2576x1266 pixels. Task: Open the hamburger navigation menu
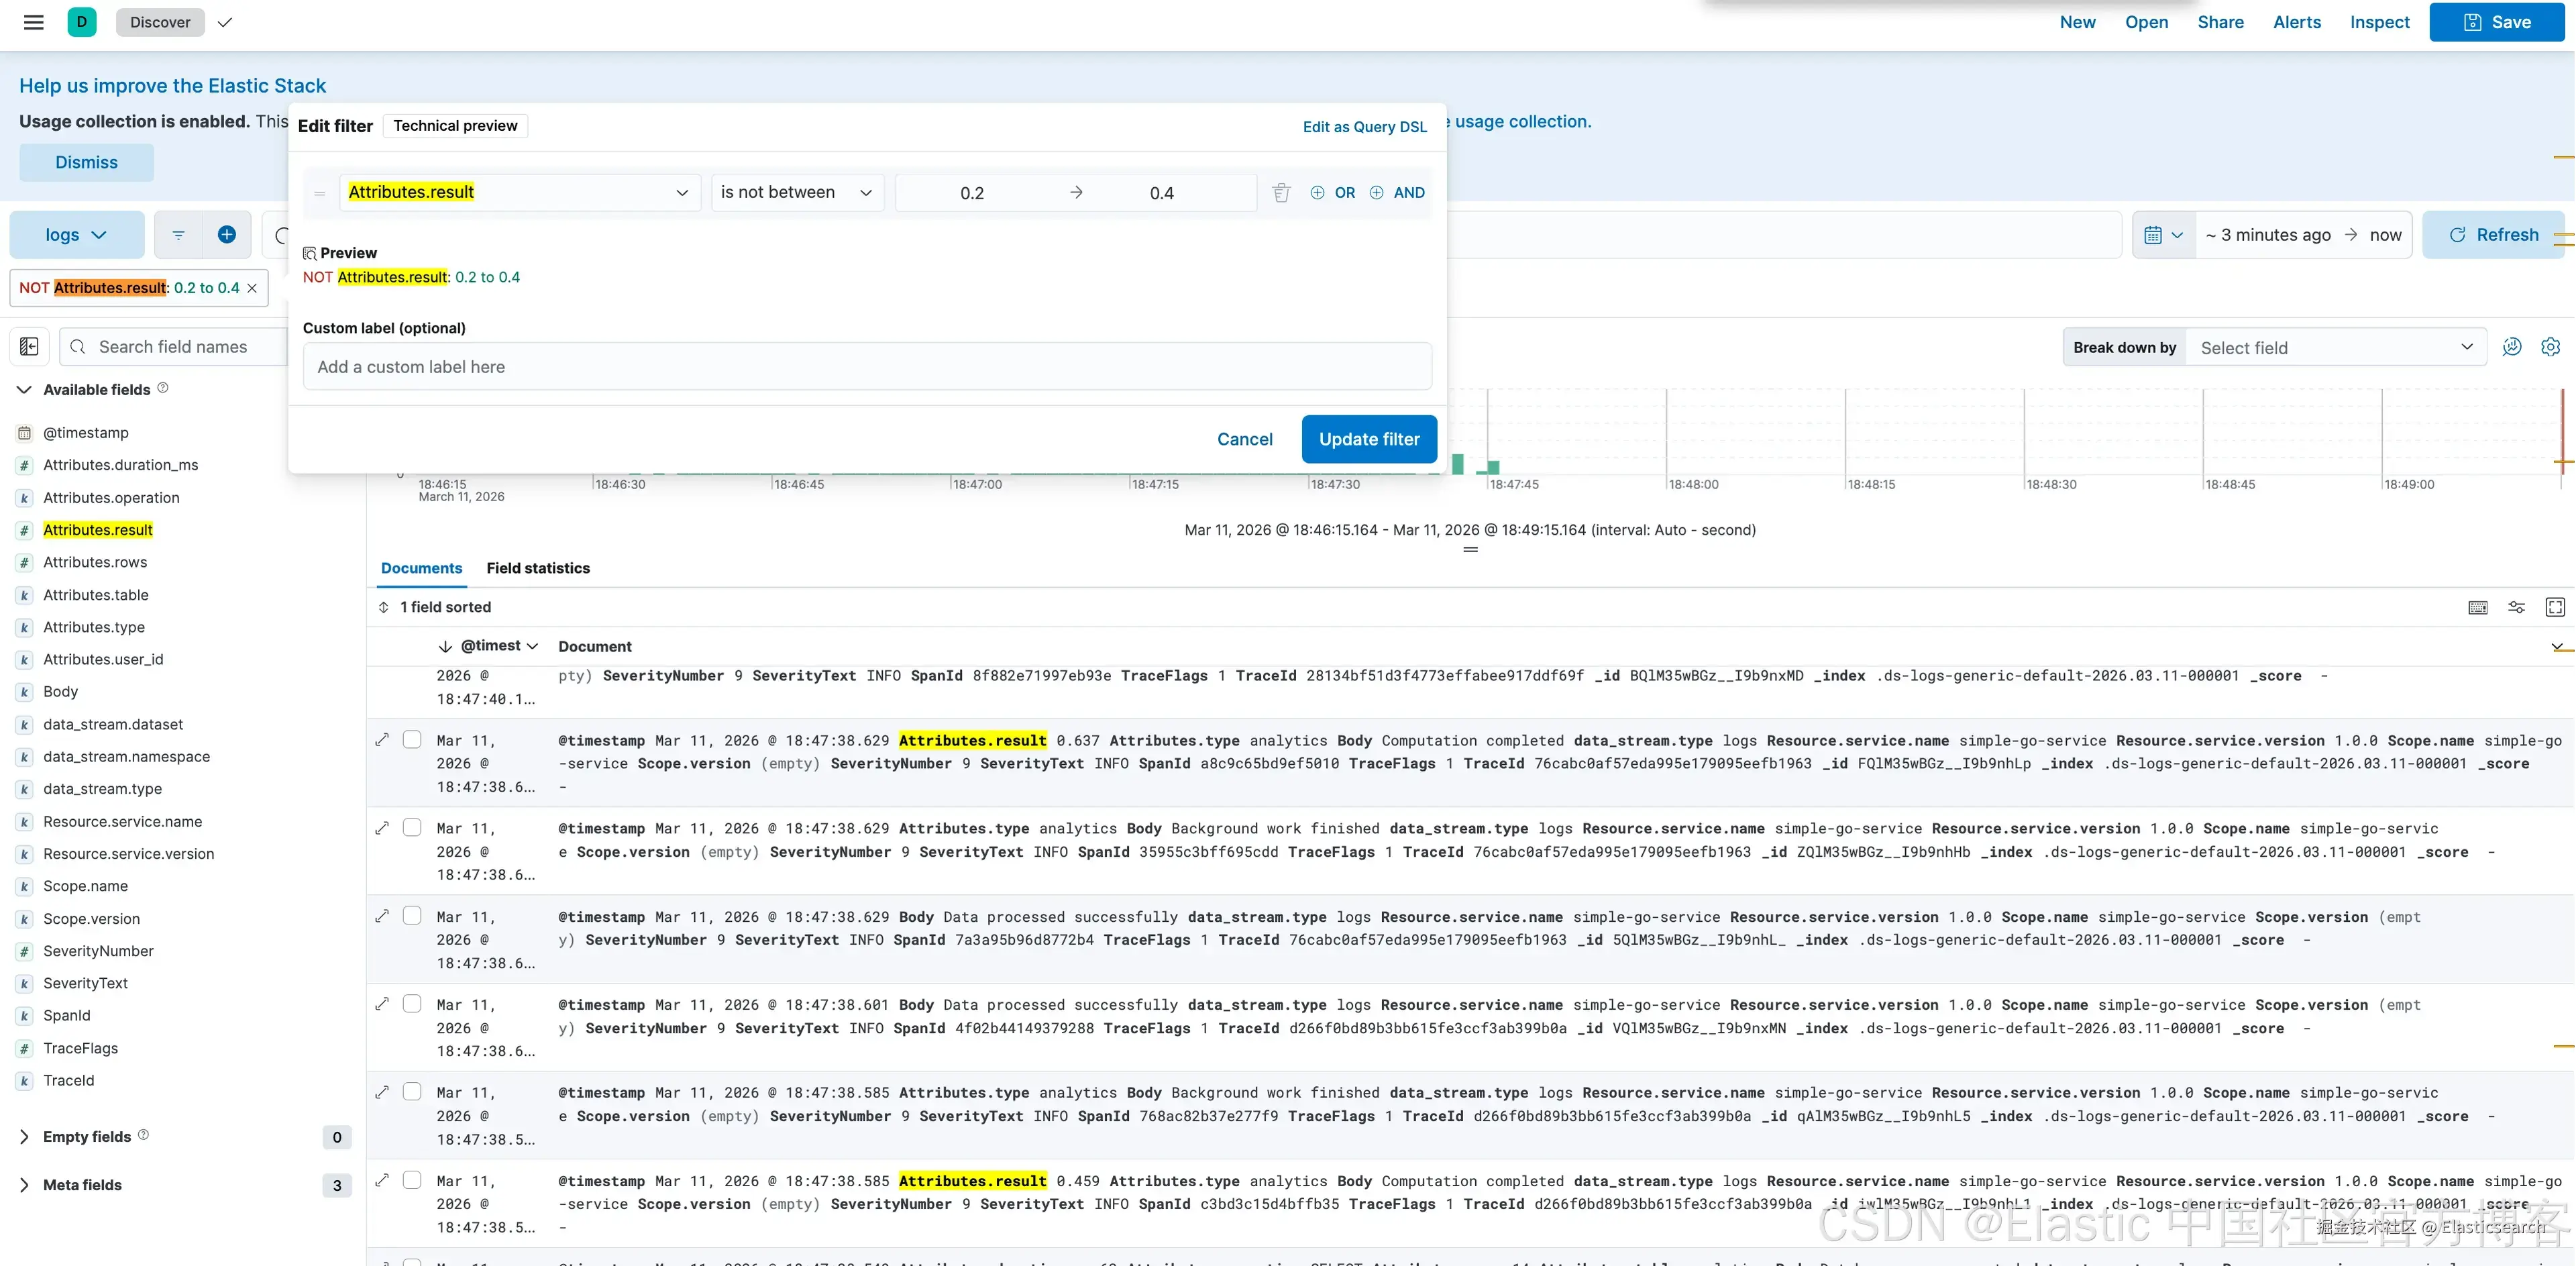(33, 22)
